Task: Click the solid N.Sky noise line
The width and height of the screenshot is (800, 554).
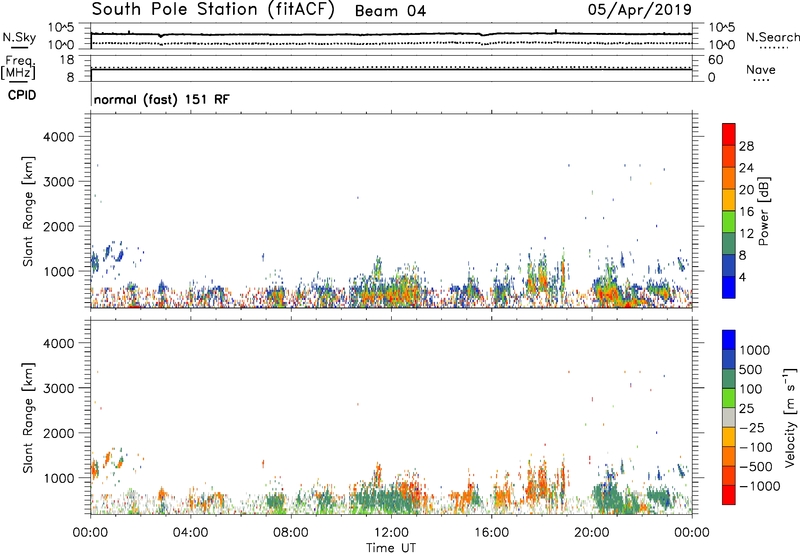Action: point(391,34)
